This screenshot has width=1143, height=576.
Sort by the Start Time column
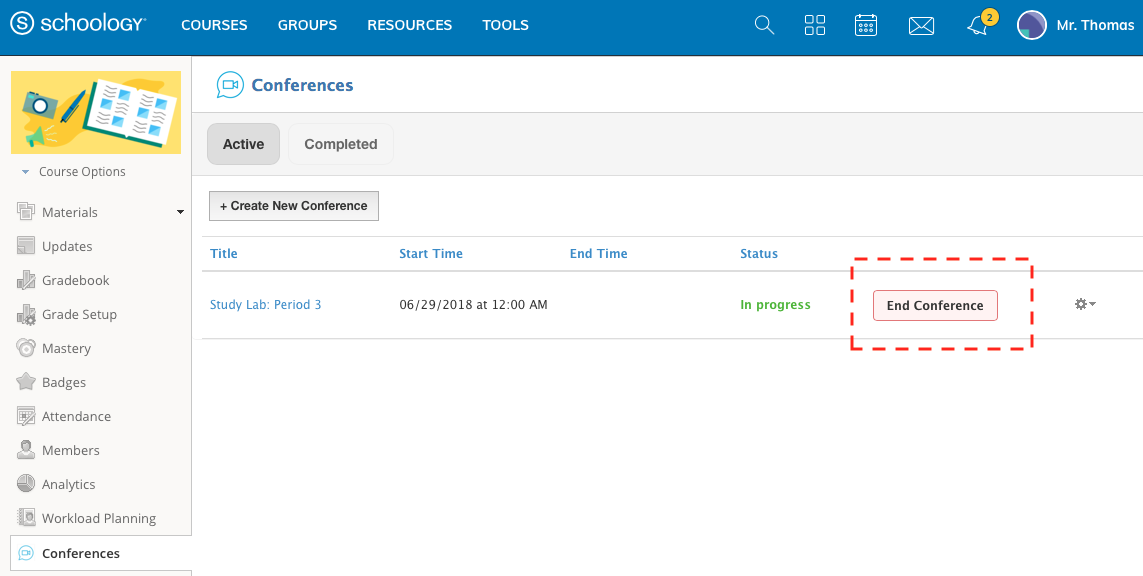point(431,254)
